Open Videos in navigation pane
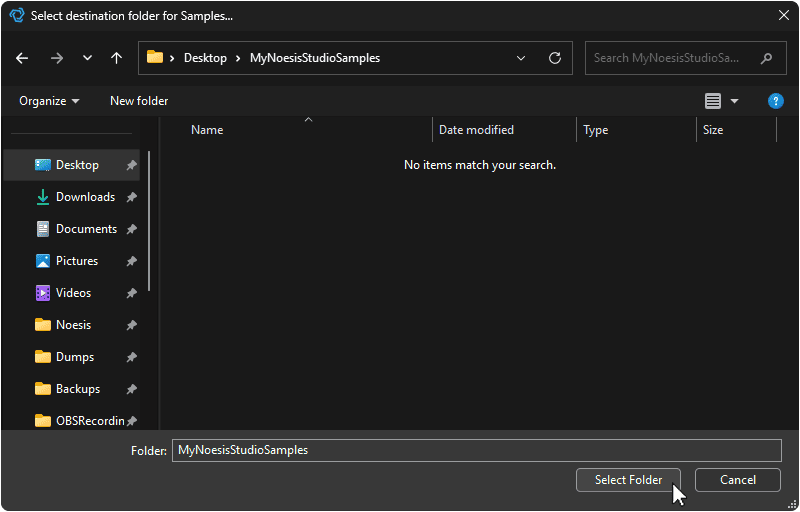The width and height of the screenshot is (800, 512). pos(71,293)
